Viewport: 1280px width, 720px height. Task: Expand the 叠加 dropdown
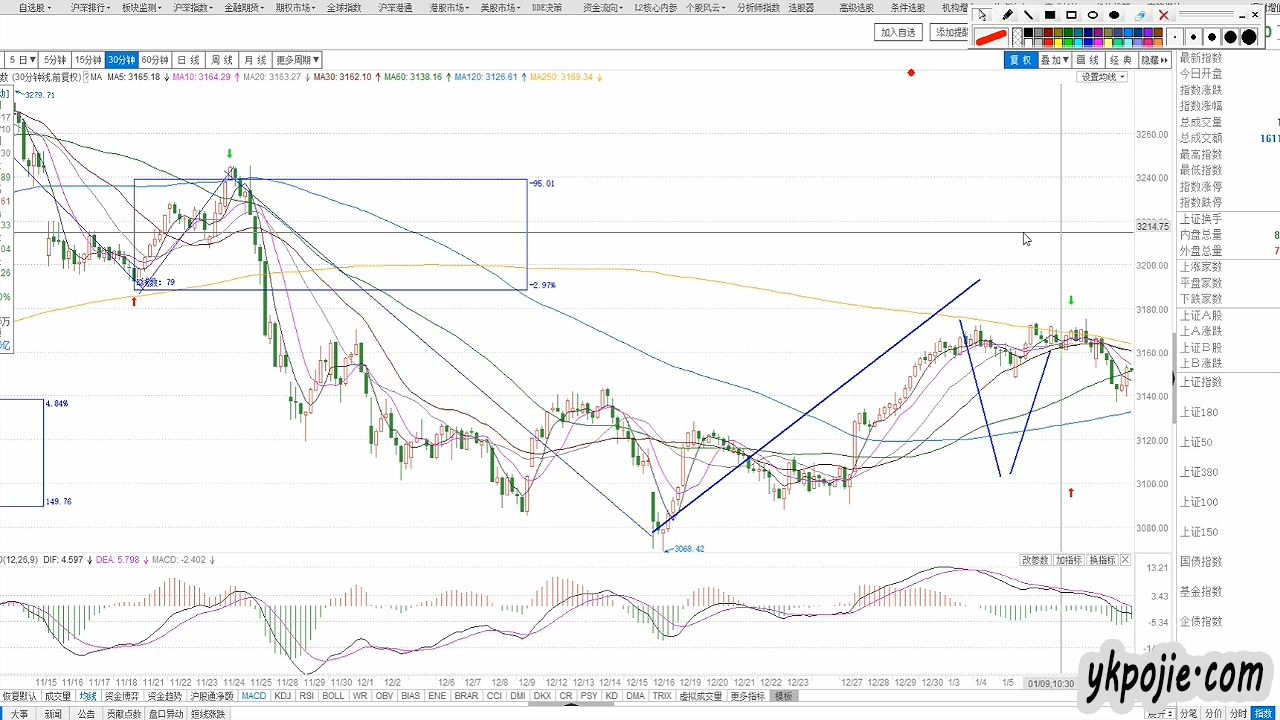tap(1054, 60)
